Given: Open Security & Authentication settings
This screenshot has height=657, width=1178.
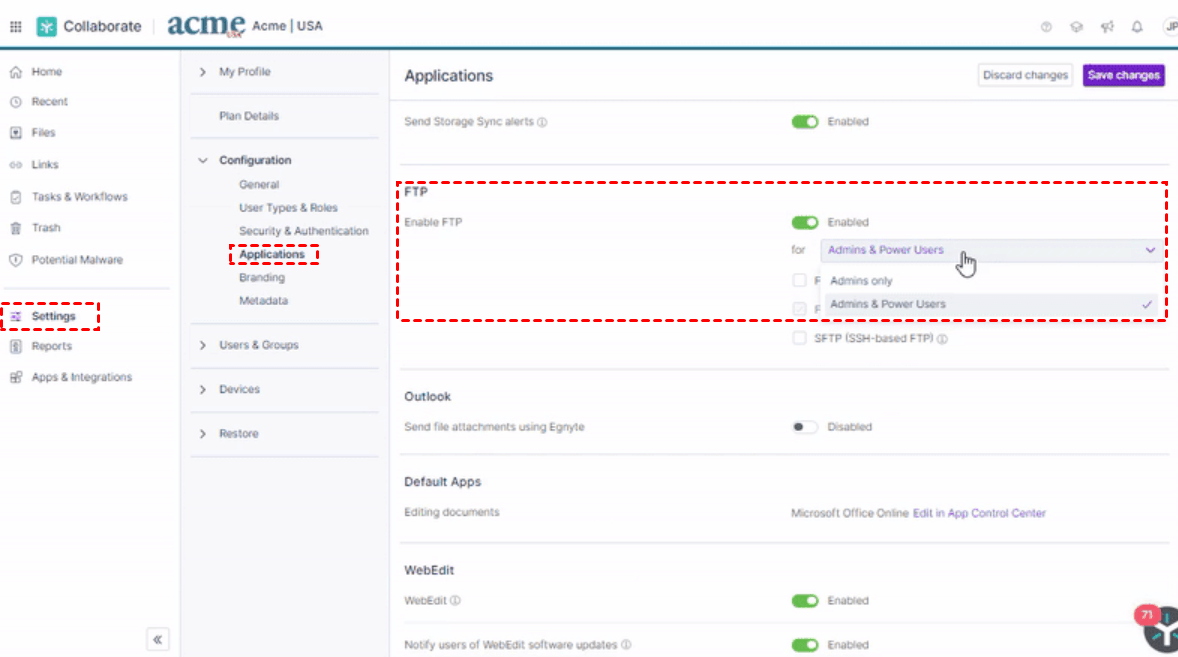Looking at the screenshot, I should 303,231.
